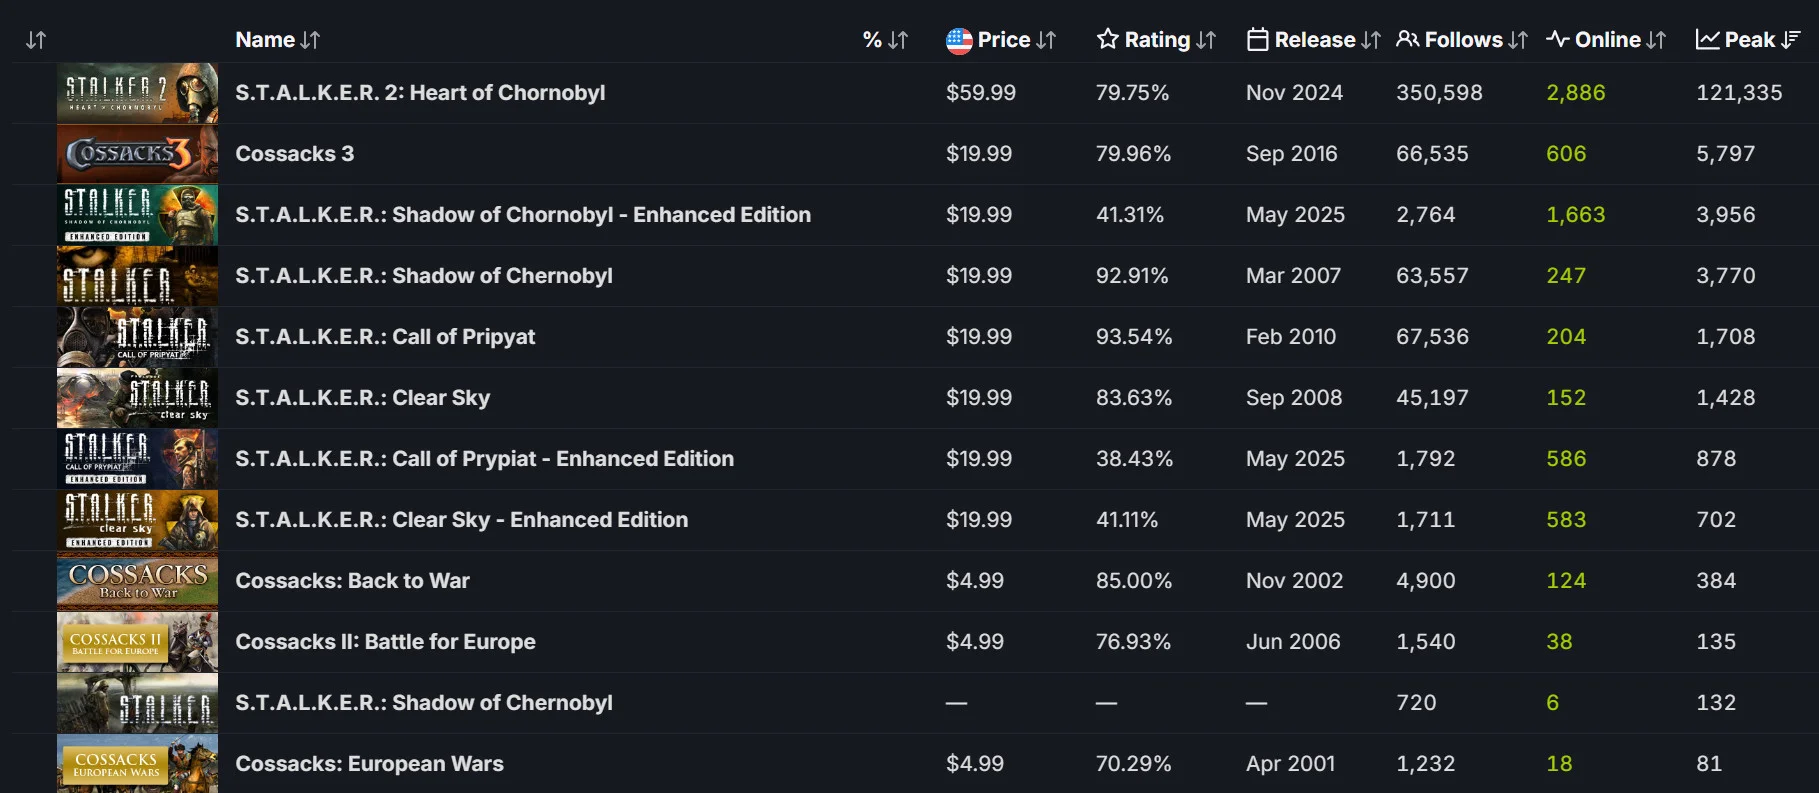The image size is (1819, 793).
Task: Click the star Rating icon
Action: [1107, 40]
